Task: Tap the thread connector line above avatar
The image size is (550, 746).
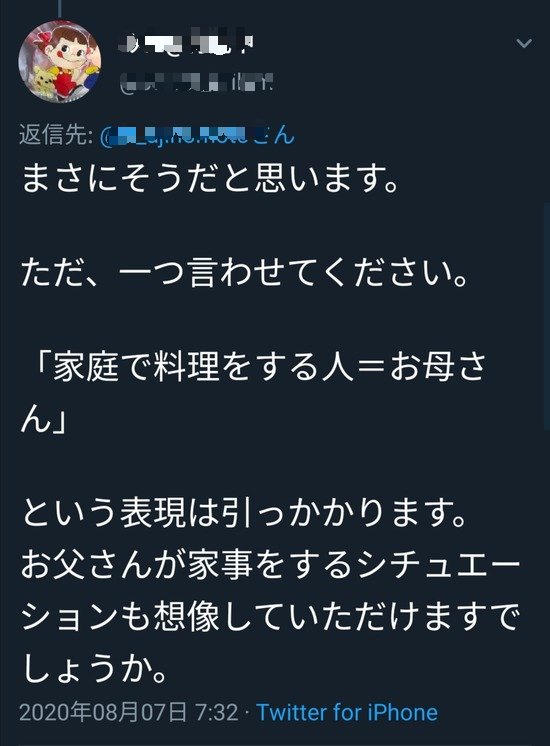Action: pos(59,10)
